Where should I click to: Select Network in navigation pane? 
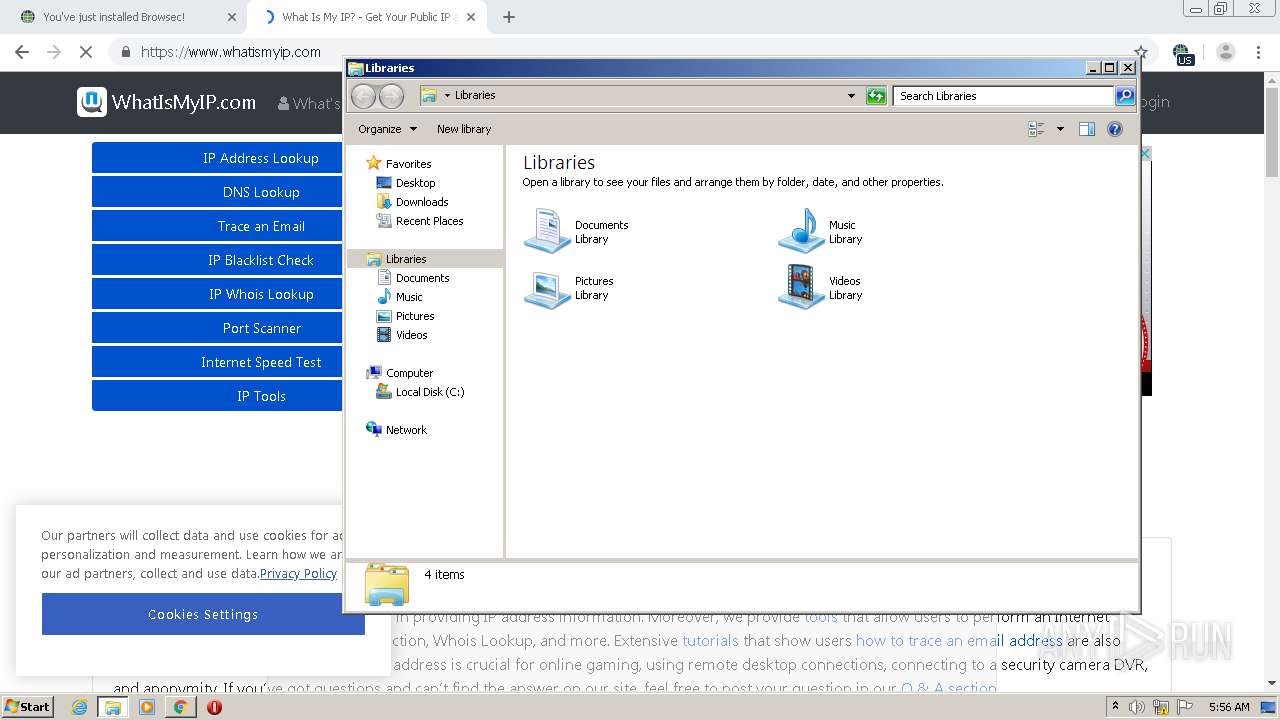406,430
